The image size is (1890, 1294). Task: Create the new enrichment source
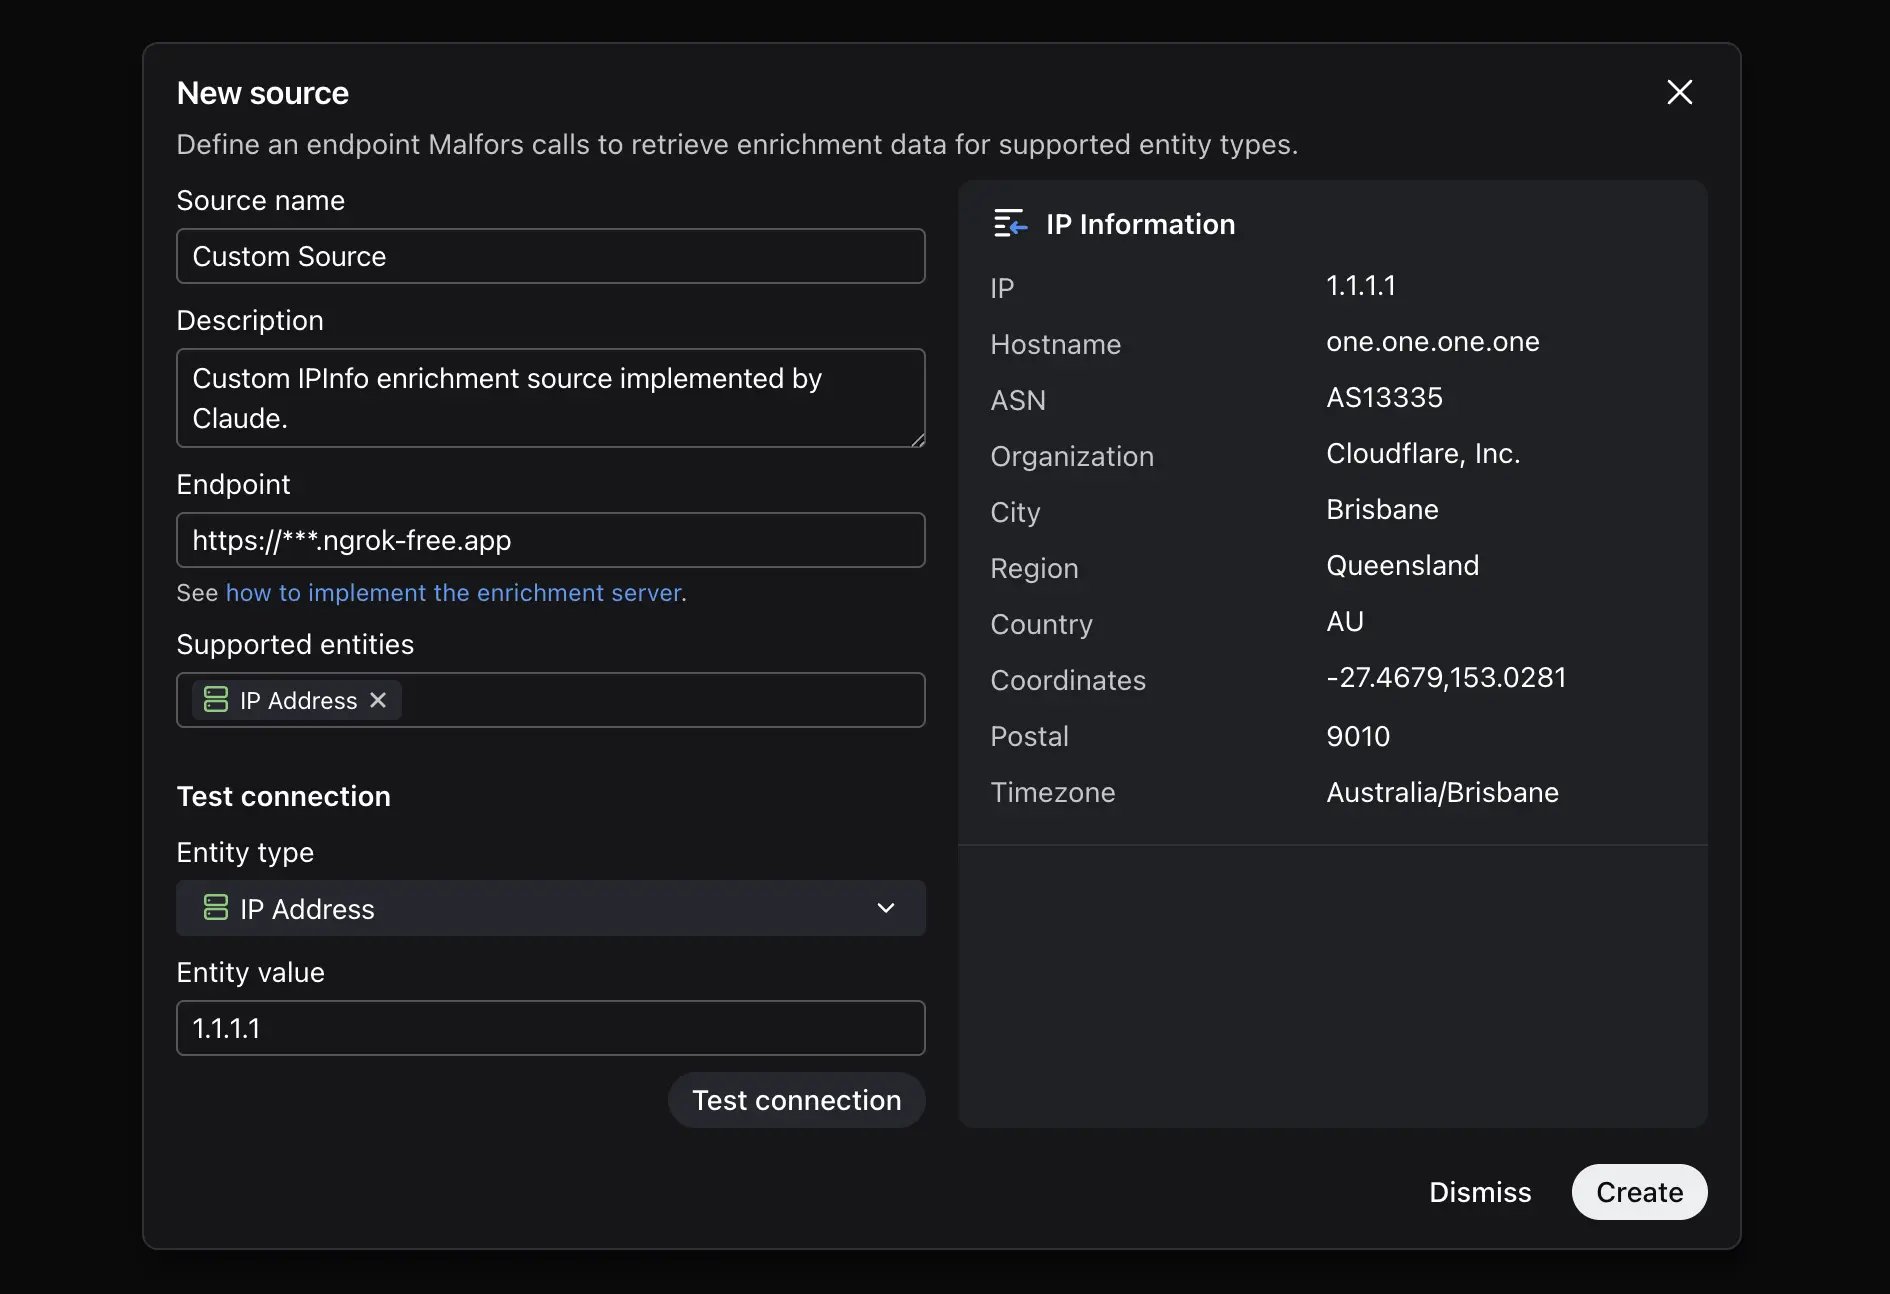point(1639,1192)
